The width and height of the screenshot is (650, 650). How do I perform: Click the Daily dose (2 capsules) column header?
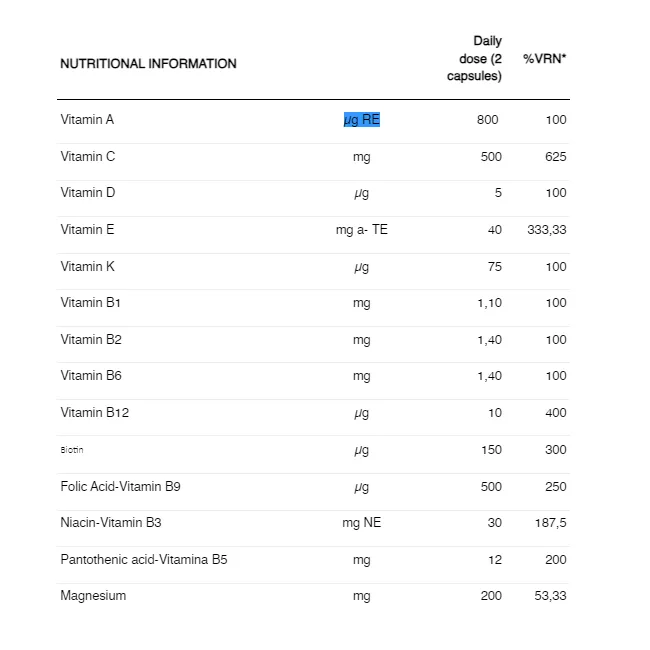tap(475, 58)
